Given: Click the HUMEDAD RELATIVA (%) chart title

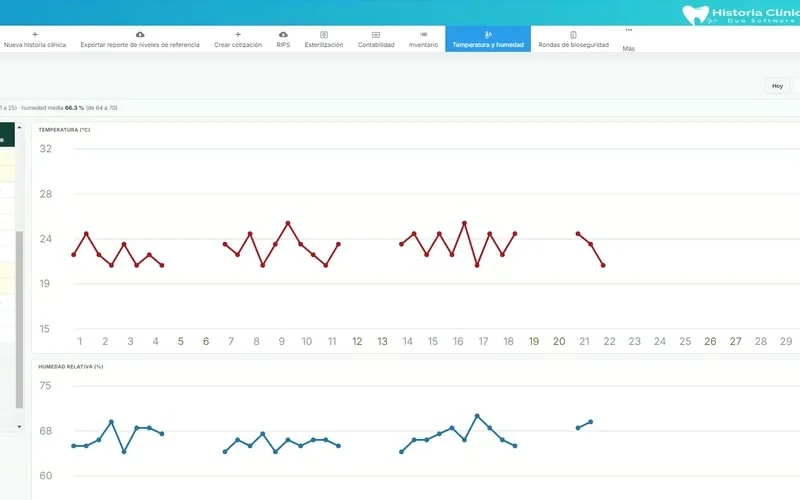Looking at the screenshot, I should 71,366.
